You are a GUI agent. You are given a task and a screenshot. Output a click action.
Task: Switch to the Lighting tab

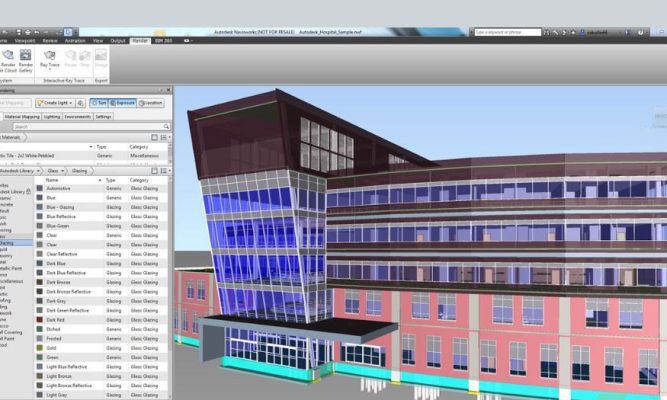(x=52, y=116)
